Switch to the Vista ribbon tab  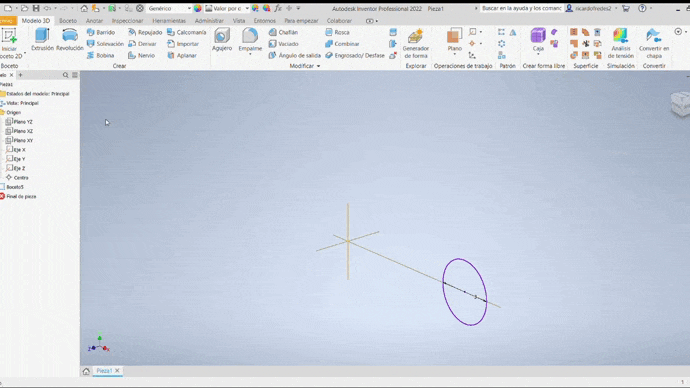tap(239, 21)
